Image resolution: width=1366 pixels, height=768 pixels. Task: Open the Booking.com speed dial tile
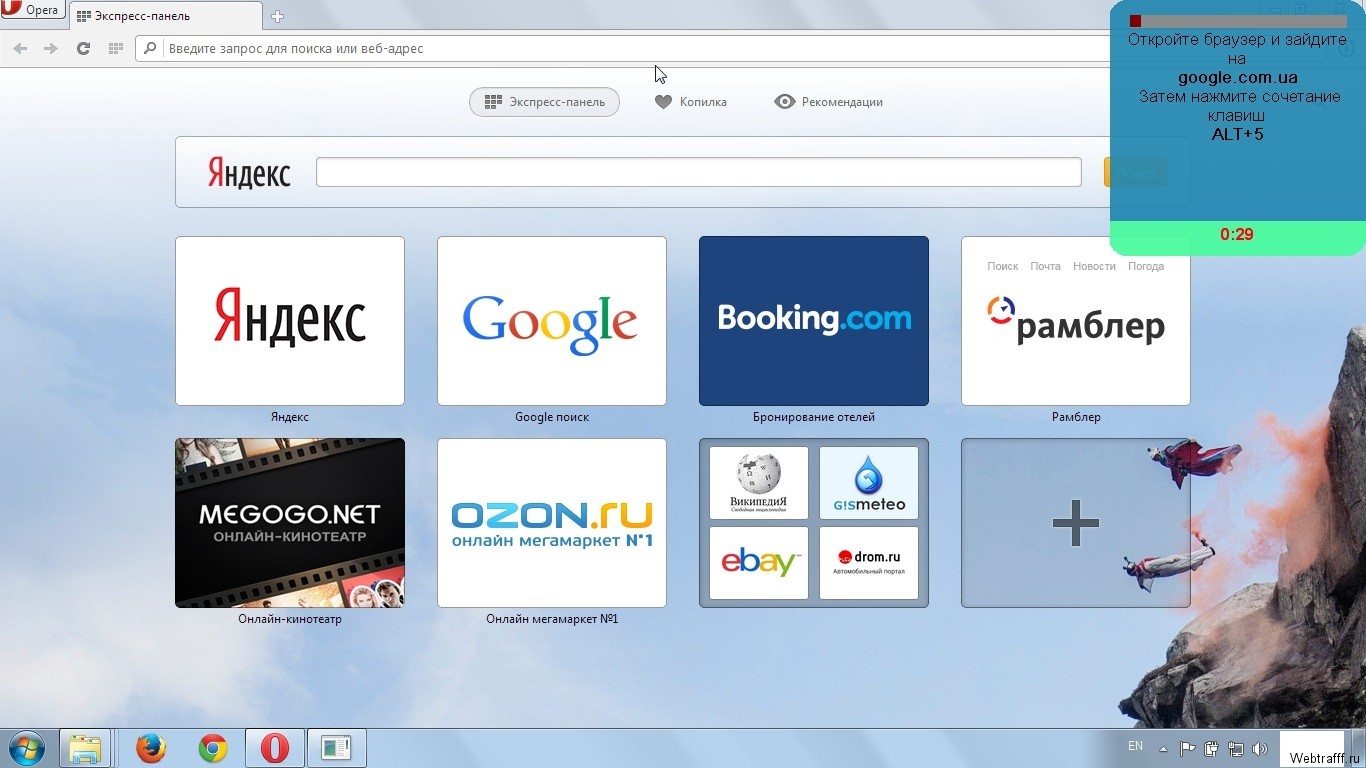(x=814, y=321)
